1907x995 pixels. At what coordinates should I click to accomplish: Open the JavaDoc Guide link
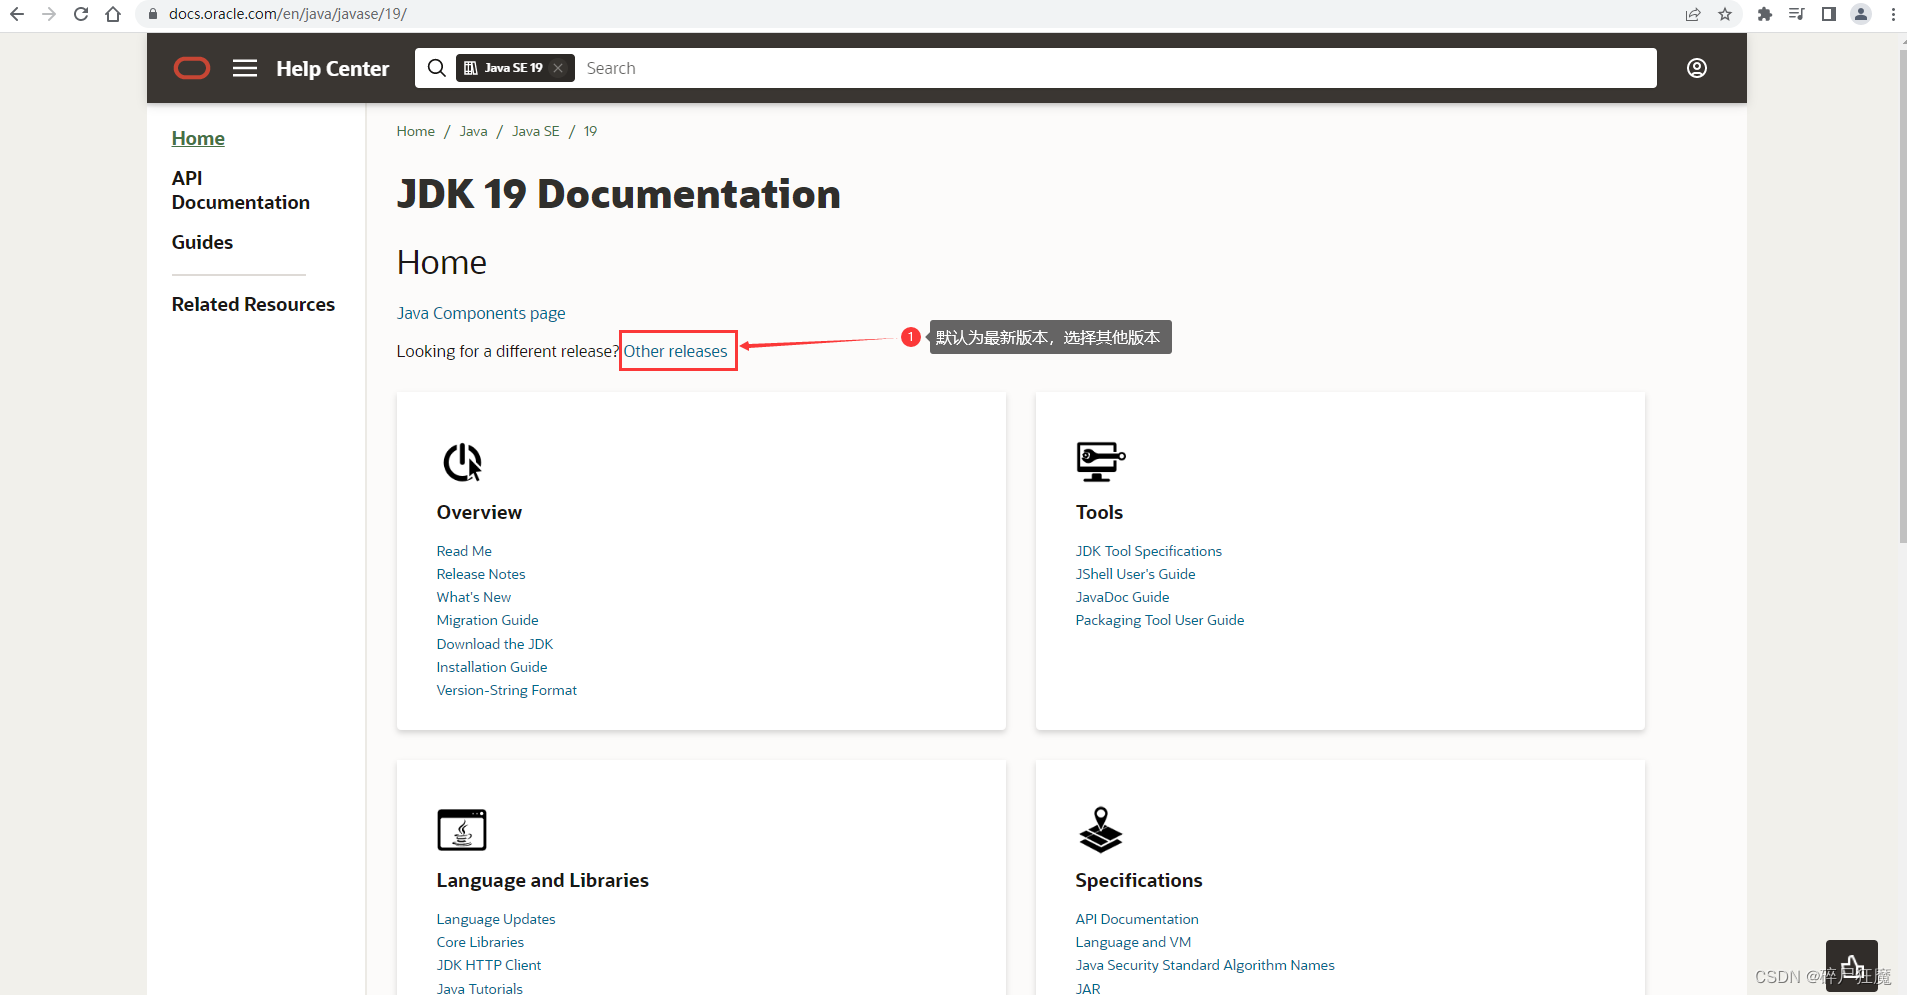coord(1123,597)
